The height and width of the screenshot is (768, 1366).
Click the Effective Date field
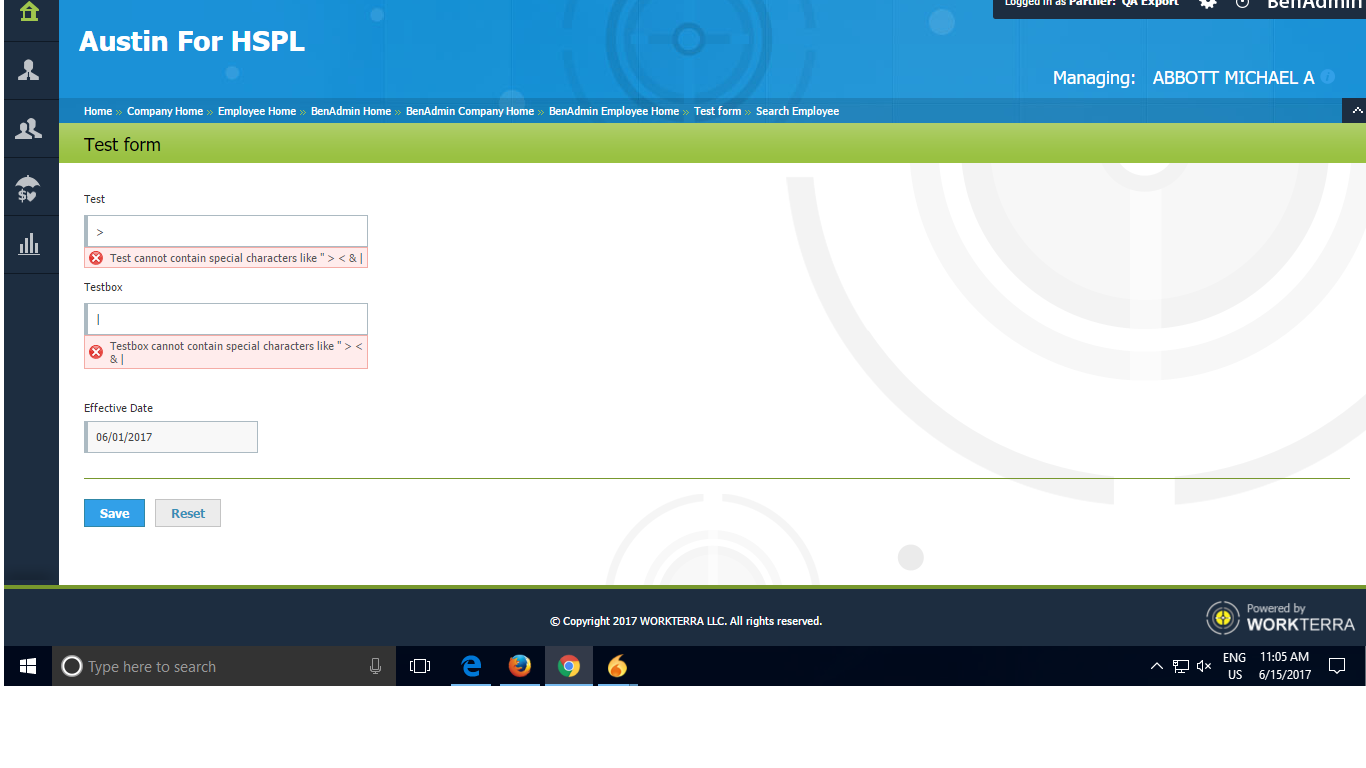171,437
